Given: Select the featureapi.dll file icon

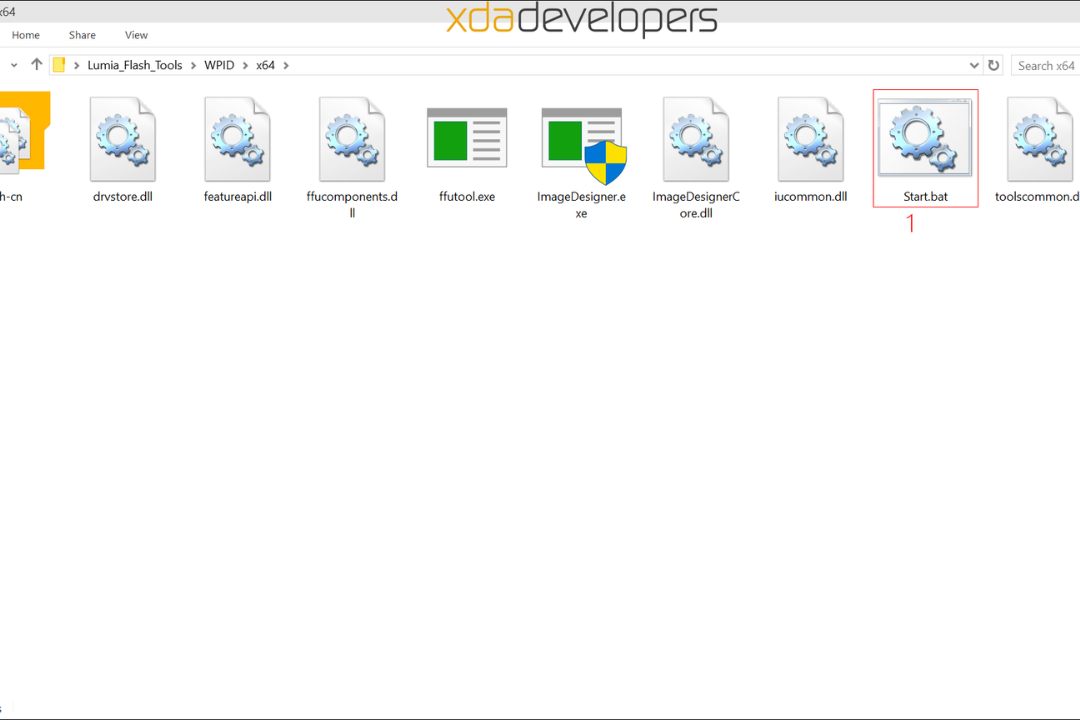Looking at the screenshot, I should coord(238,140).
